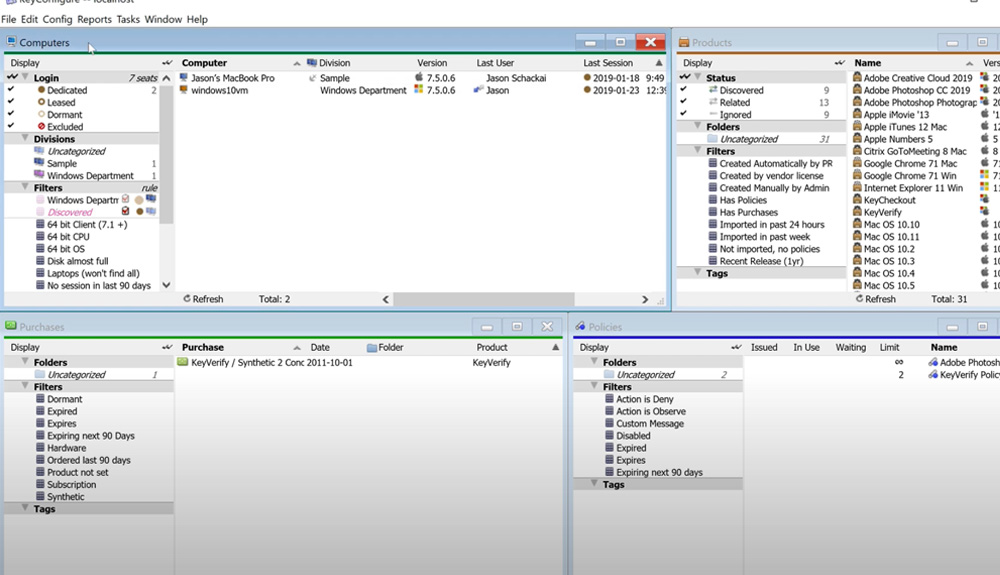Click the Computers window title icon
This screenshot has height=575, width=1000.
(x=11, y=42)
